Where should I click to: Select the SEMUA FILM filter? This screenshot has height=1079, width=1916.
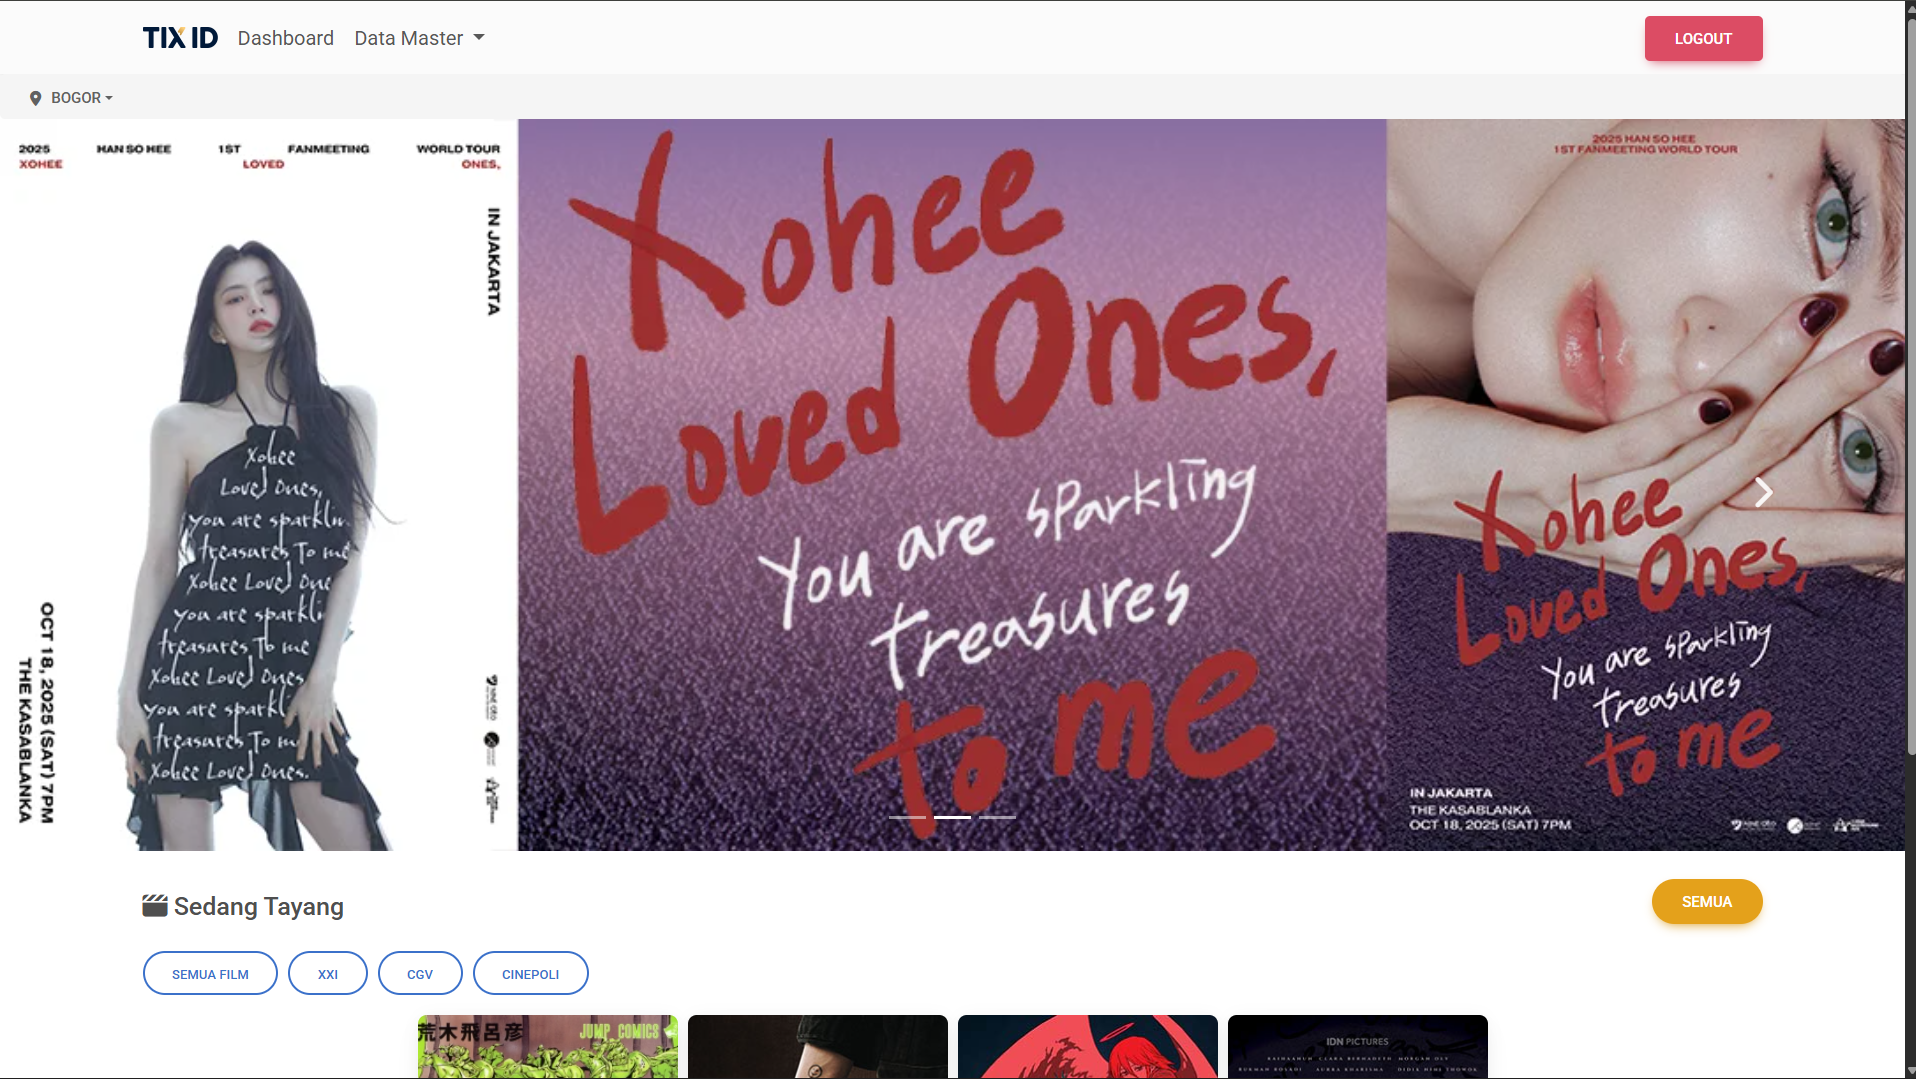click(x=210, y=974)
